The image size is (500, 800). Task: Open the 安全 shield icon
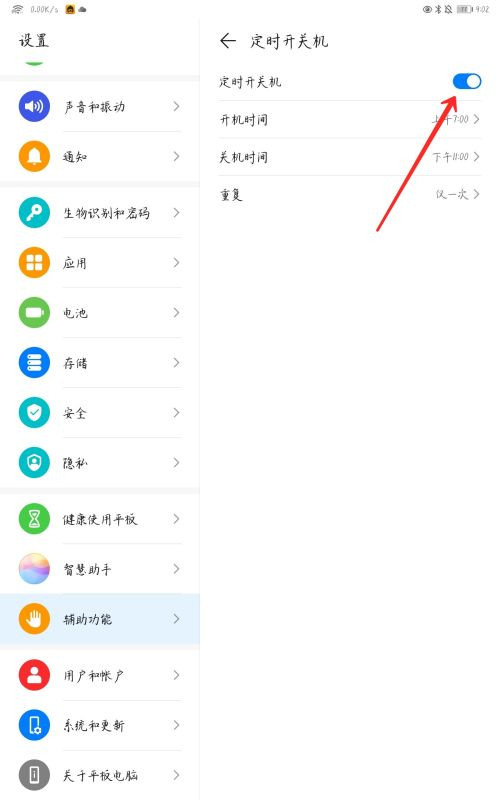click(34, 412)
